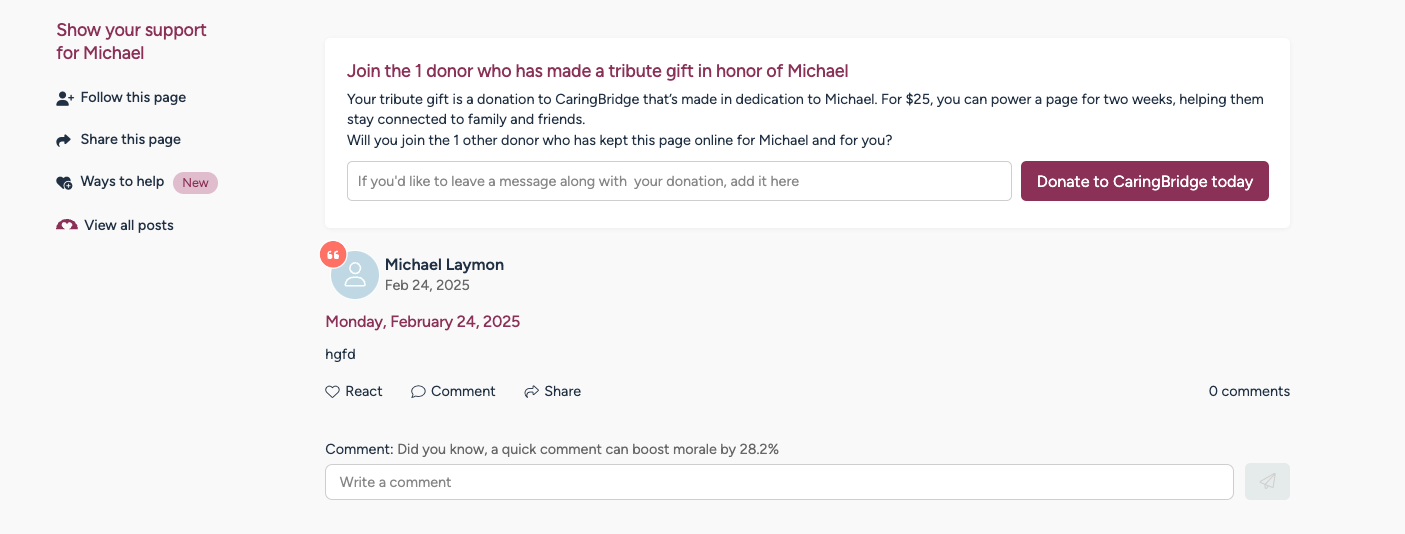Focus the donation message input field
1405x534 pixels.
679,181
